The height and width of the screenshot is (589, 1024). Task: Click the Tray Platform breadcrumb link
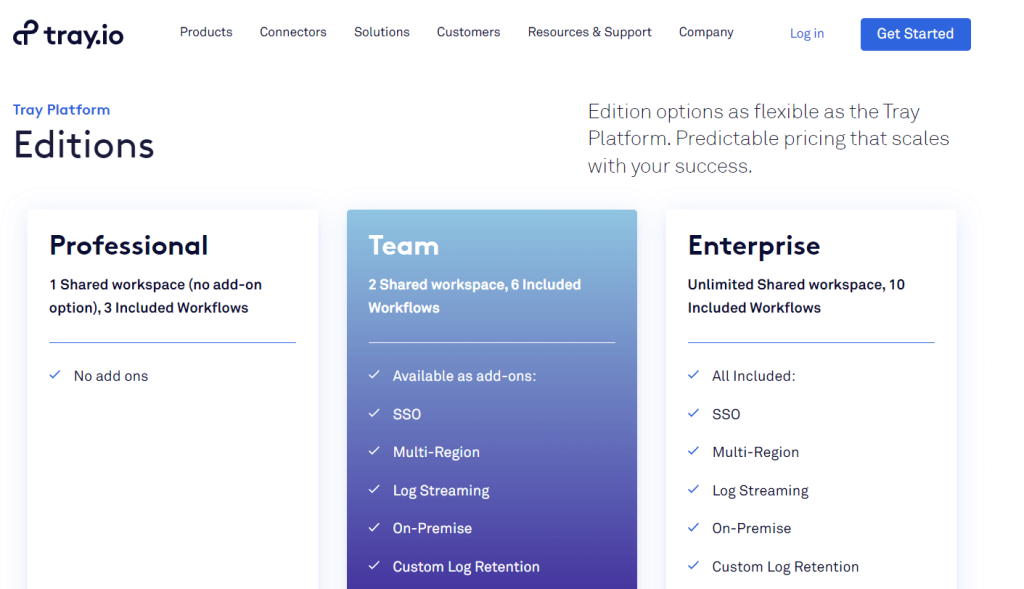pos(61,110)
